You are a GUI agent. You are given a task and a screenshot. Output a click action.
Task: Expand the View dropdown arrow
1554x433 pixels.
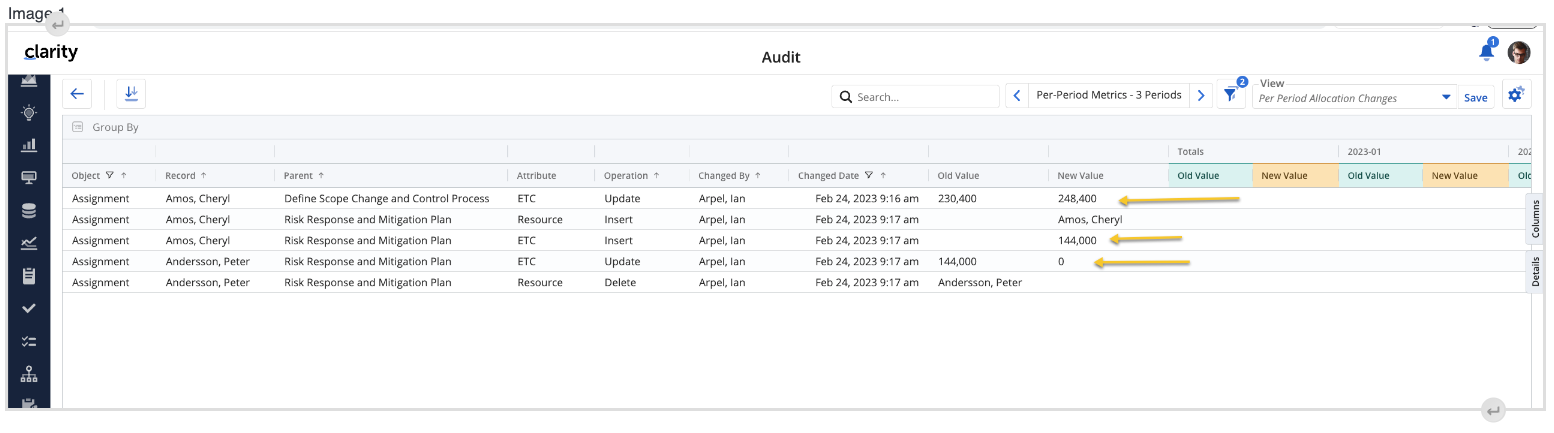[x=1446, y=98]
